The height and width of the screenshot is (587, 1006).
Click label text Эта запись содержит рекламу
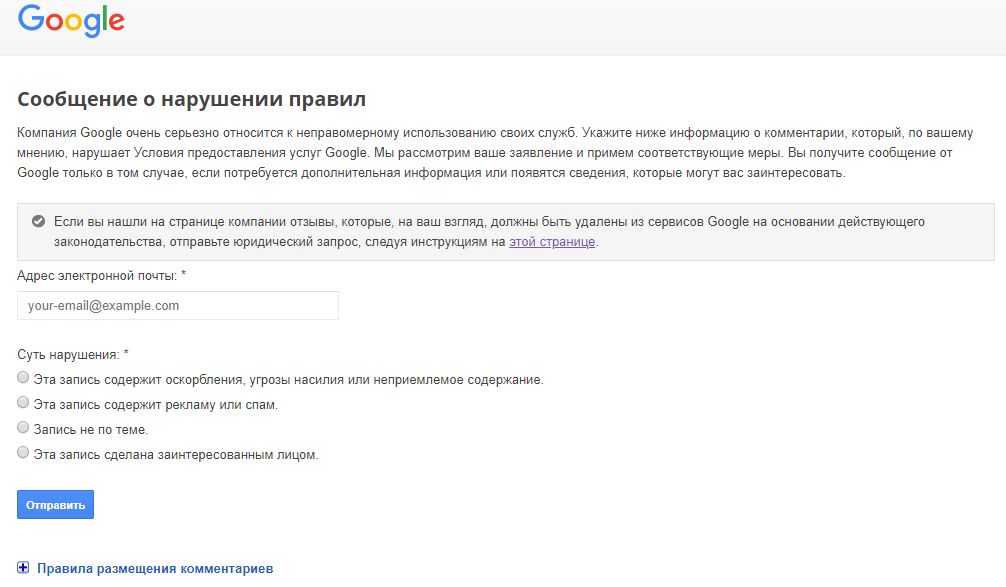click(x=155, y=405)
